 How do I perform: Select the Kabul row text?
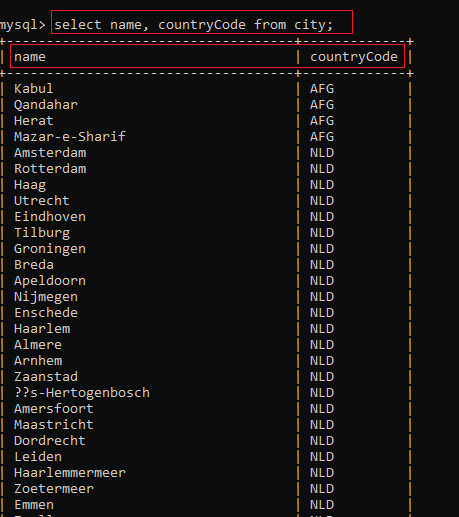(x=34, y=89)
